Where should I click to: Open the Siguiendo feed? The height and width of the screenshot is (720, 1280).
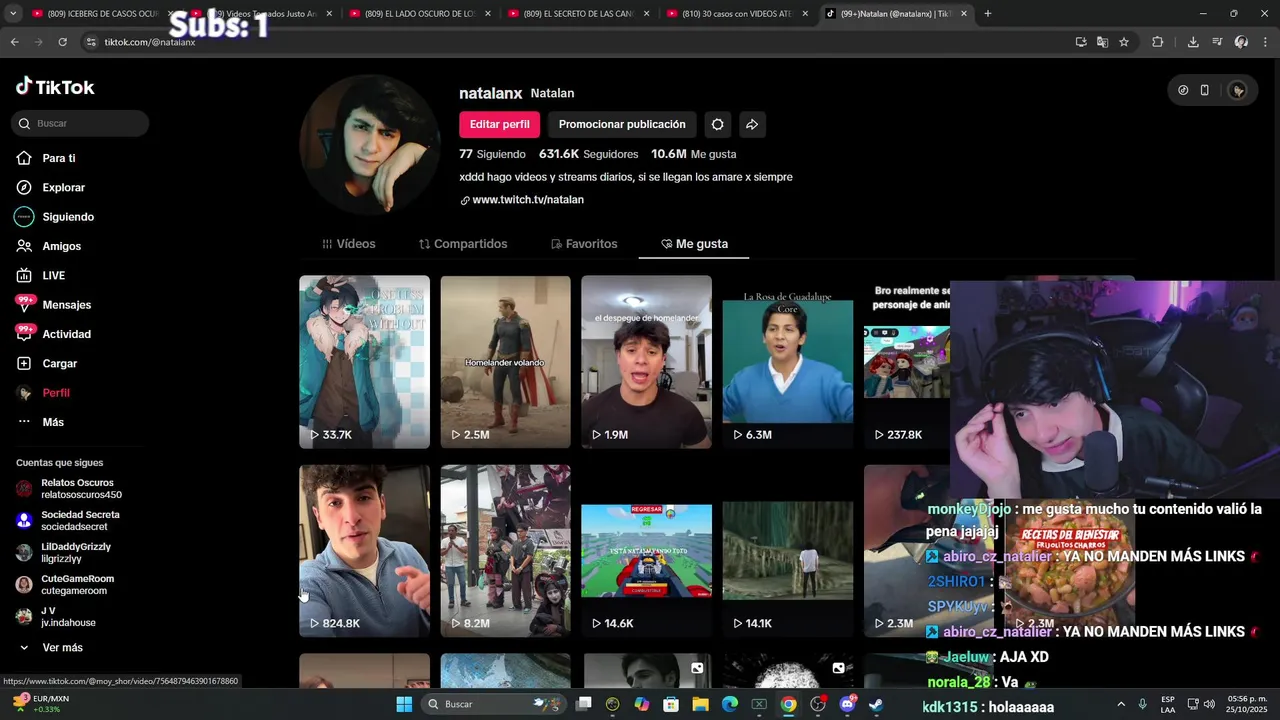point(67,217)
